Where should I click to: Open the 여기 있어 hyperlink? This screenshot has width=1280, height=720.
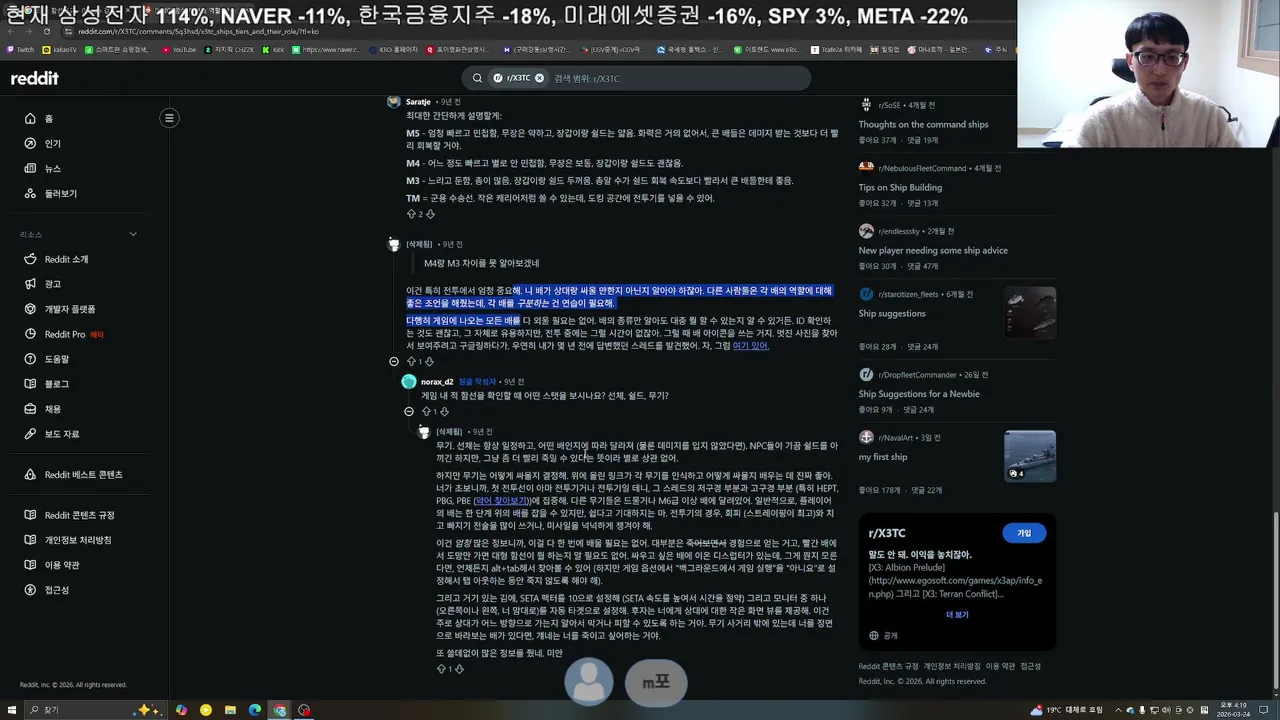[750, 346]
